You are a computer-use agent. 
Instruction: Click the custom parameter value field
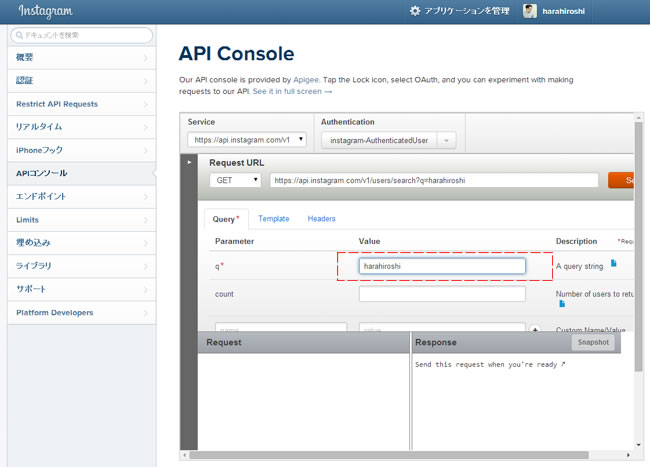(x=442, y=327)
